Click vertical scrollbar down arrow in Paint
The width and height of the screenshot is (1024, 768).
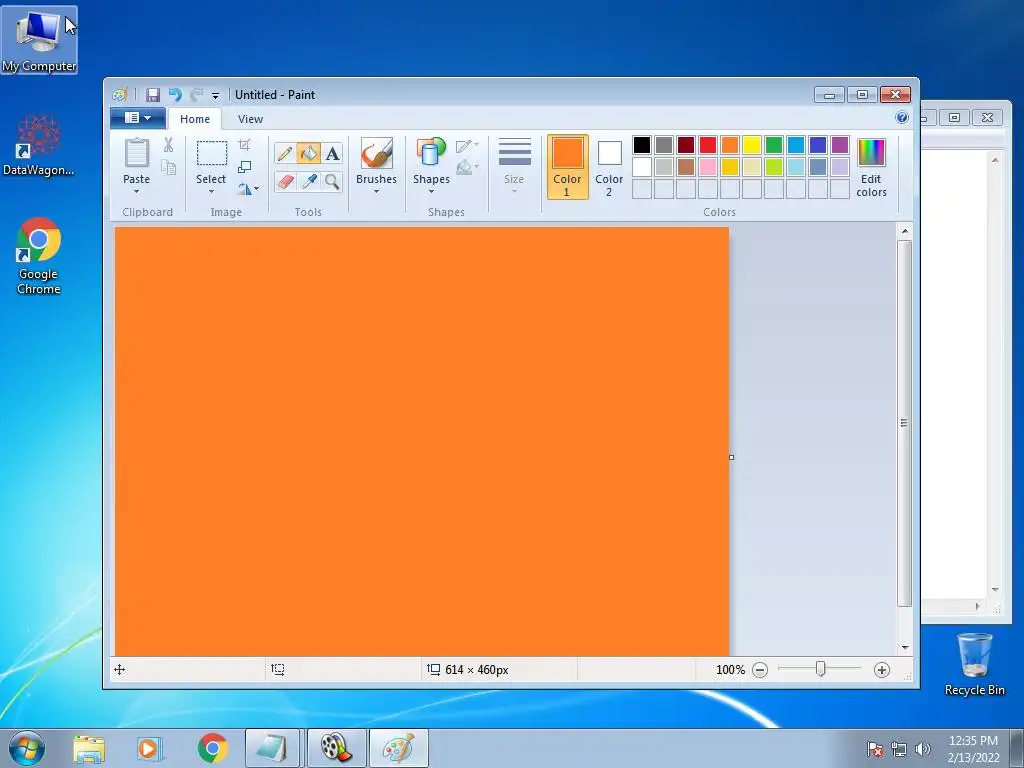pyautogui.click(x=904, y=648)
